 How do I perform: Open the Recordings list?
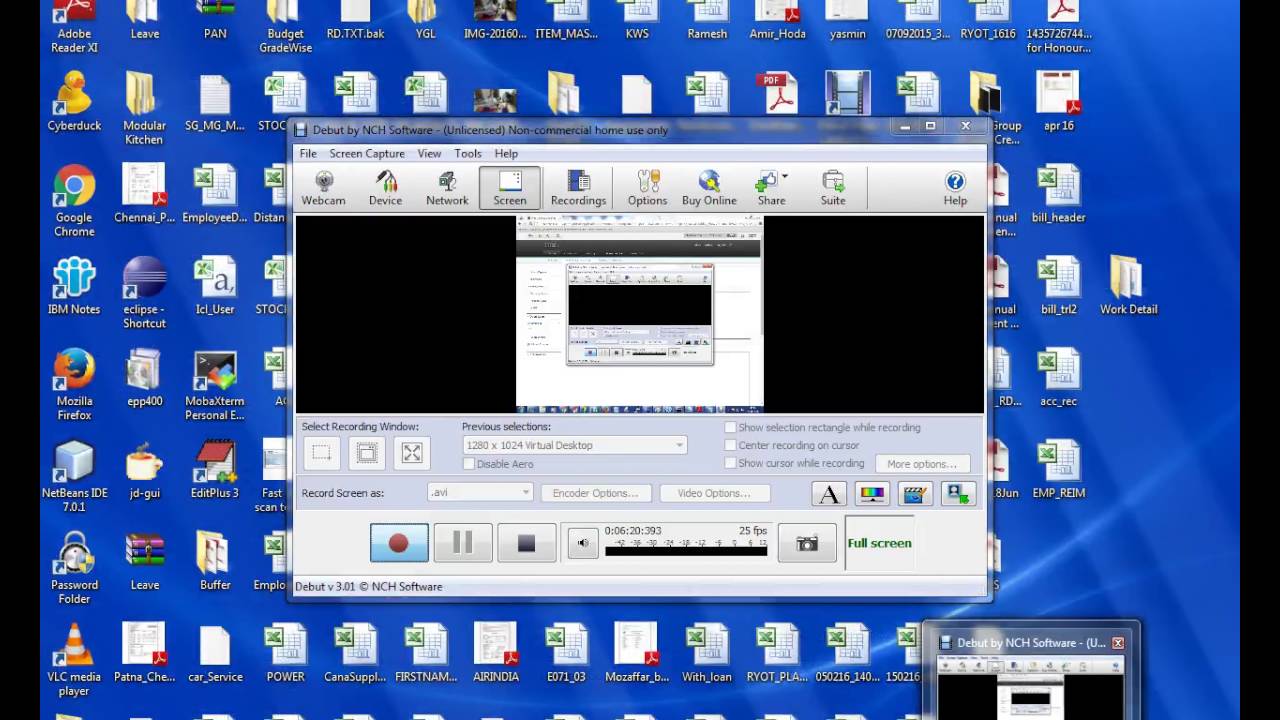(x=578, y=188)
